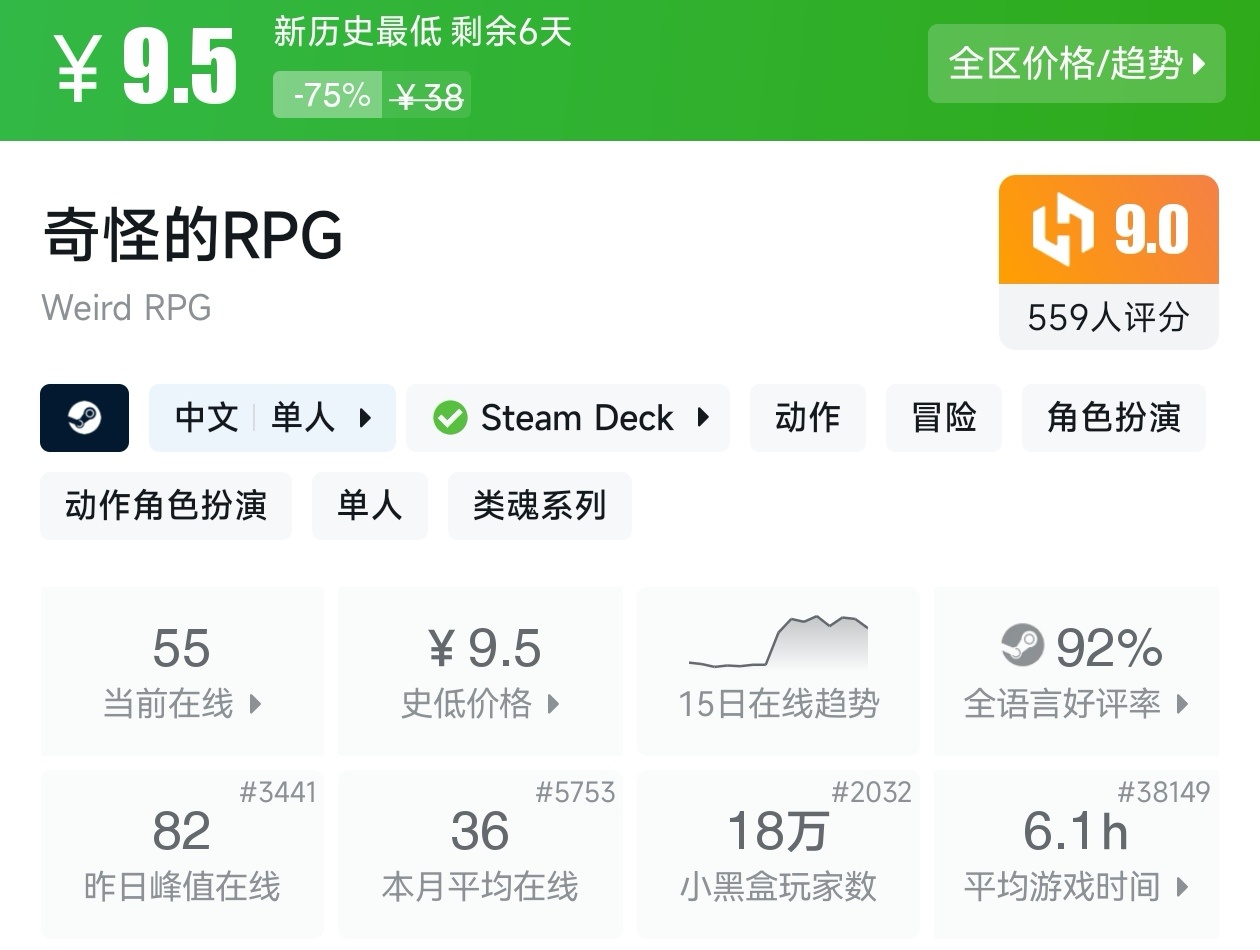The height and width of the screenshot is (950, 1260).
Task: Open the 全区价格/趋势 price trend button
Action: point(1076,64)
